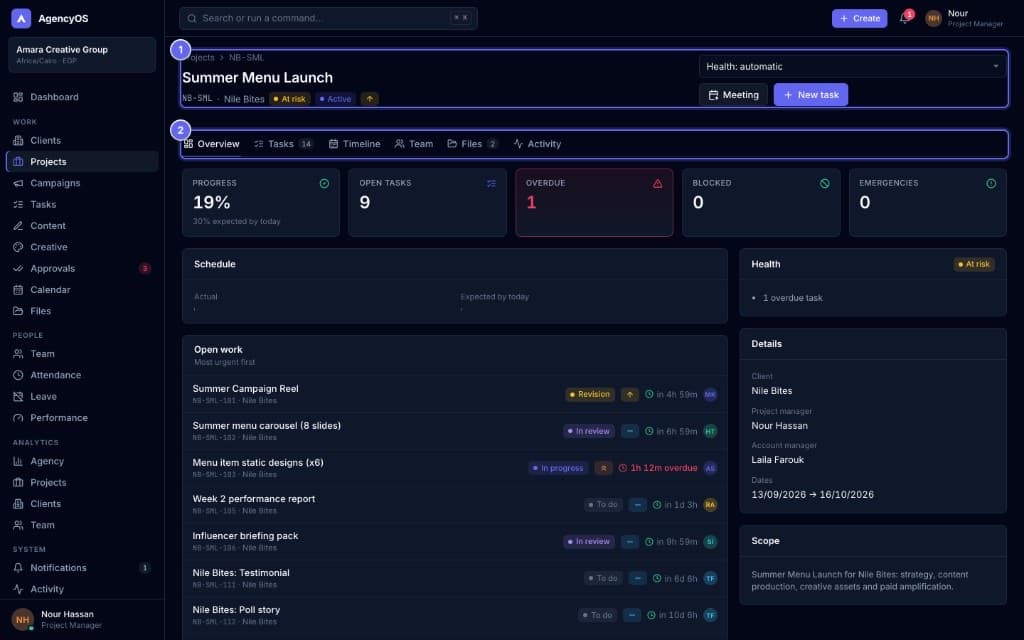Click the Creative palette icon
The width and height of the screenshot is (1024, 640).
(x=18, y=248)
